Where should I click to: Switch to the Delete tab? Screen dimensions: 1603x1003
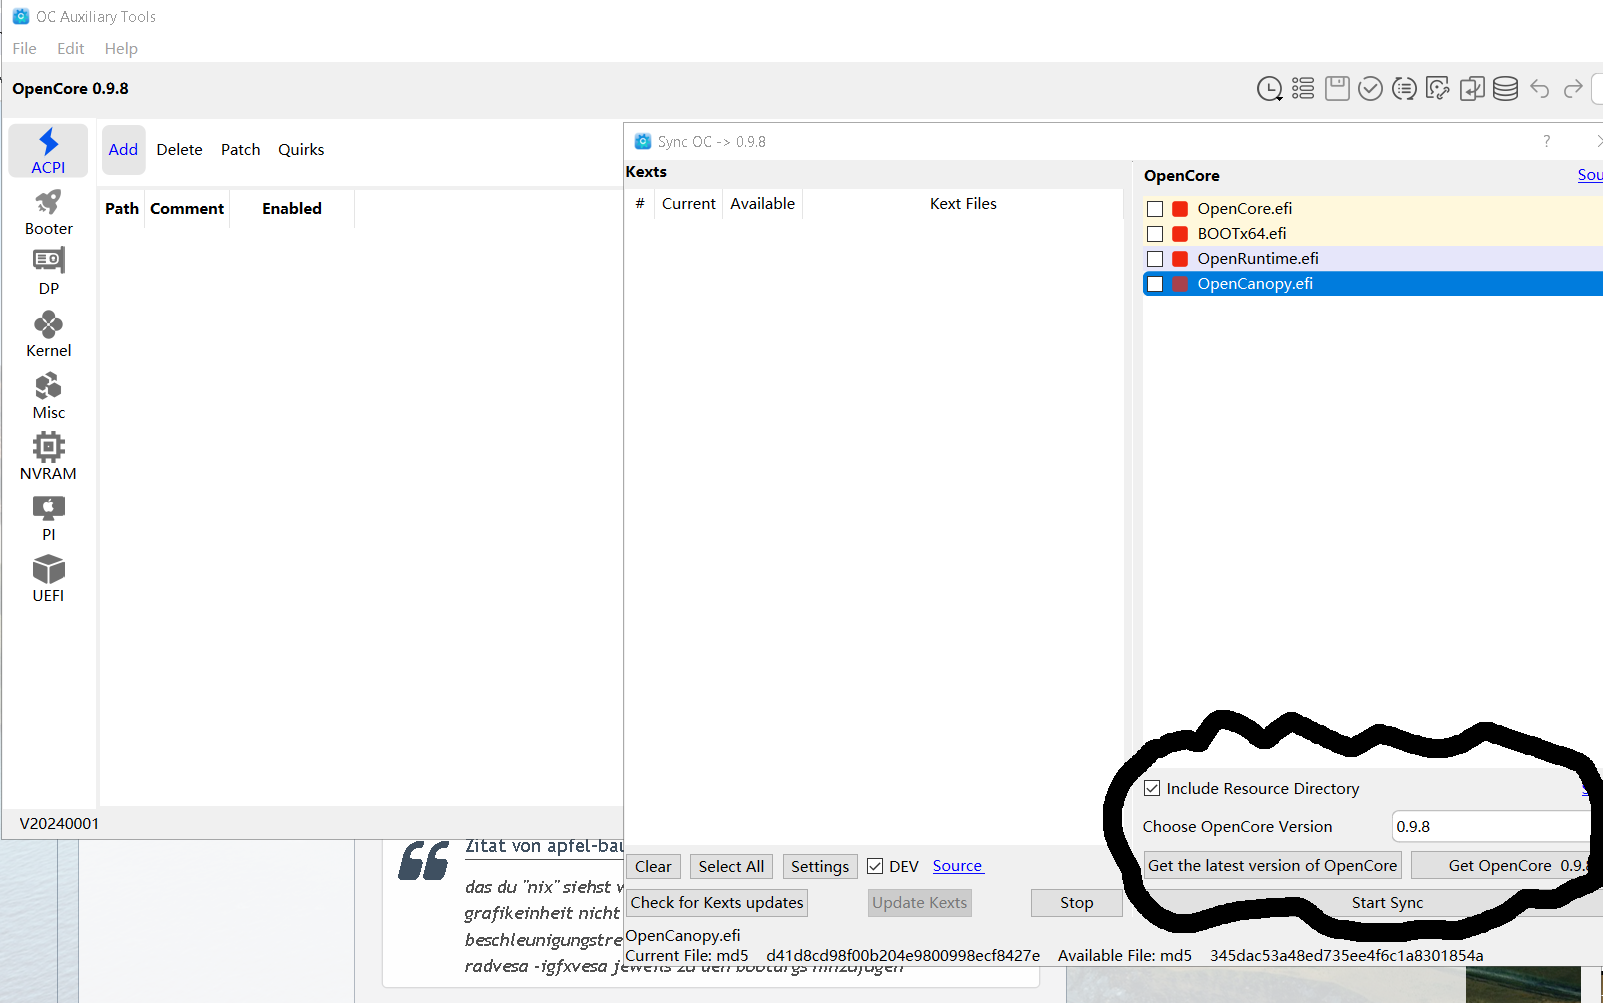click(x=179, y=149)
